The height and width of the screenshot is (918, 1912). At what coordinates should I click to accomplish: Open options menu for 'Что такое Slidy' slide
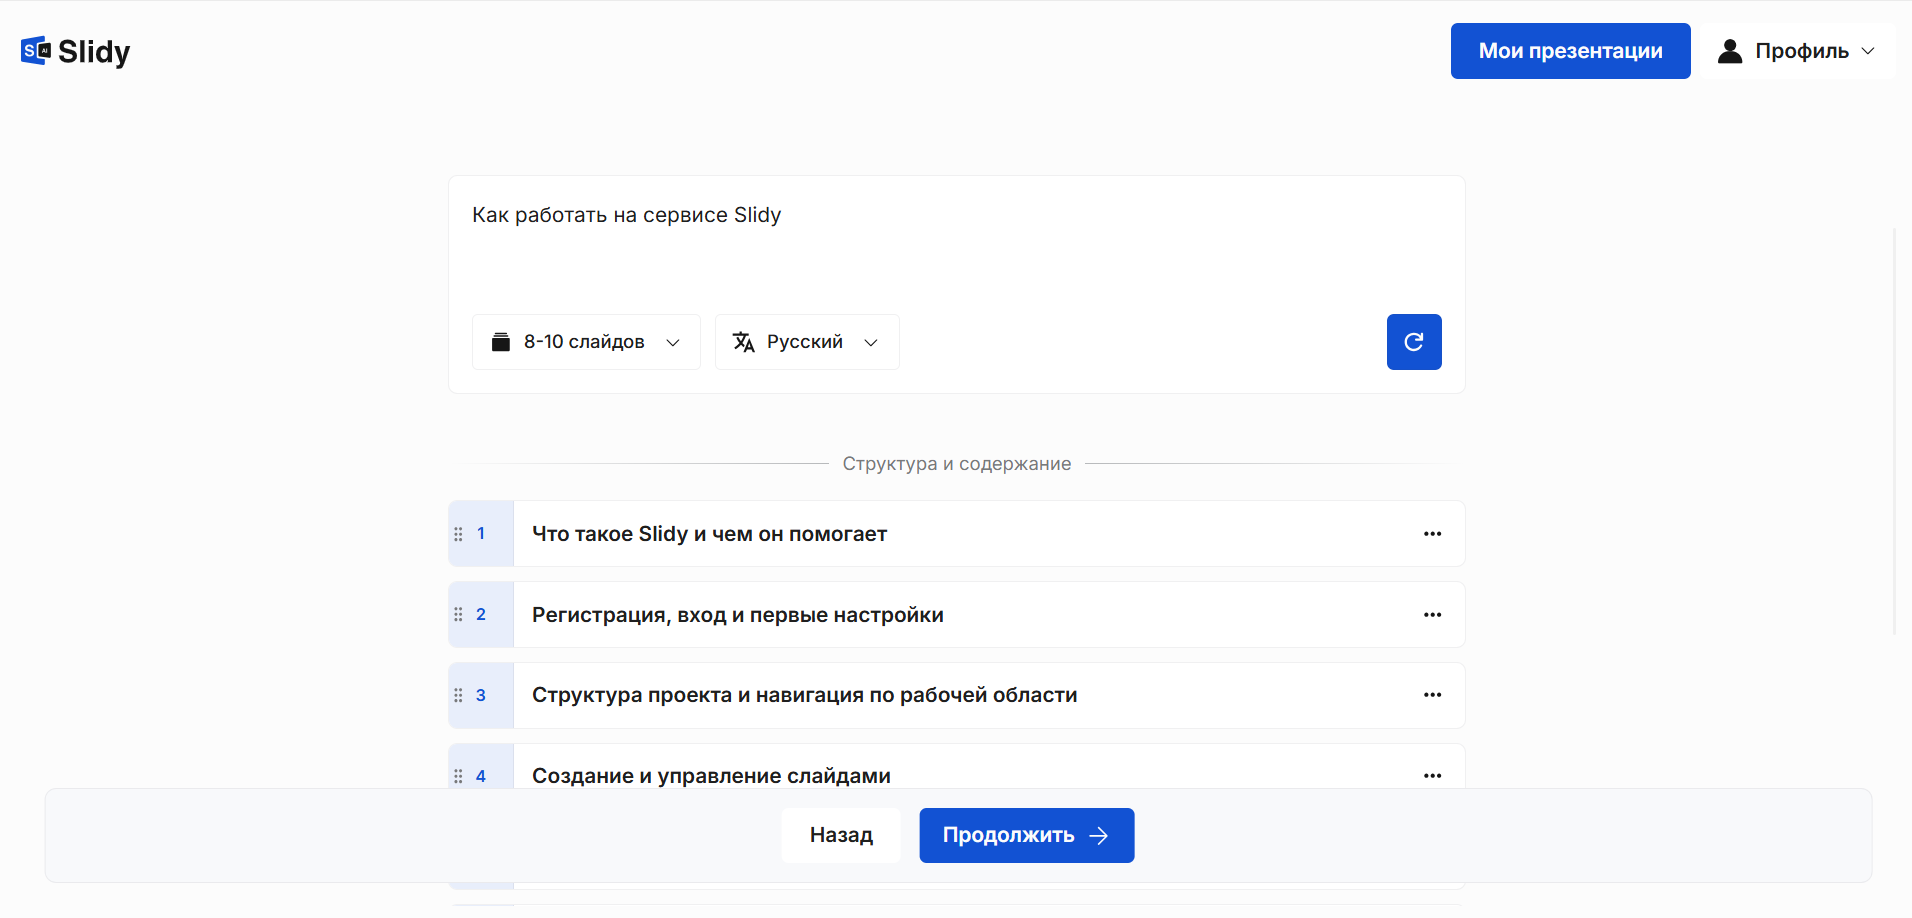tap(1432, 534)
